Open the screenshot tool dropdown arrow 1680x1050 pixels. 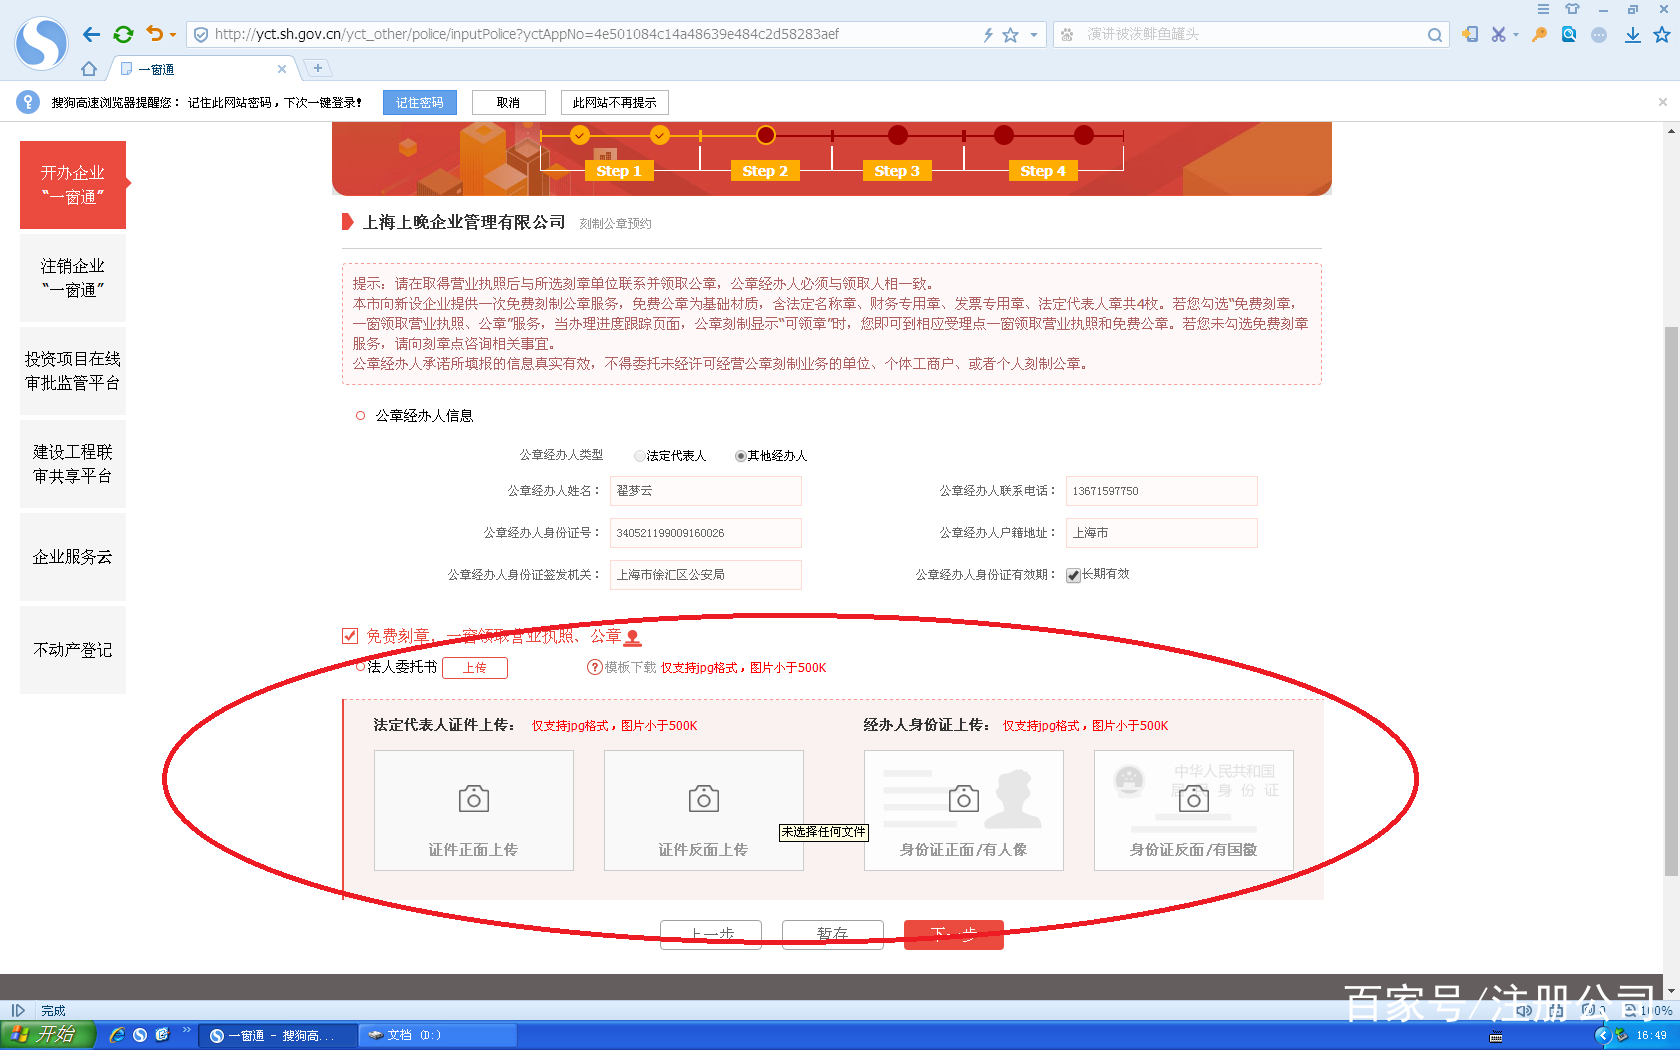click(x=1516, y=34)
